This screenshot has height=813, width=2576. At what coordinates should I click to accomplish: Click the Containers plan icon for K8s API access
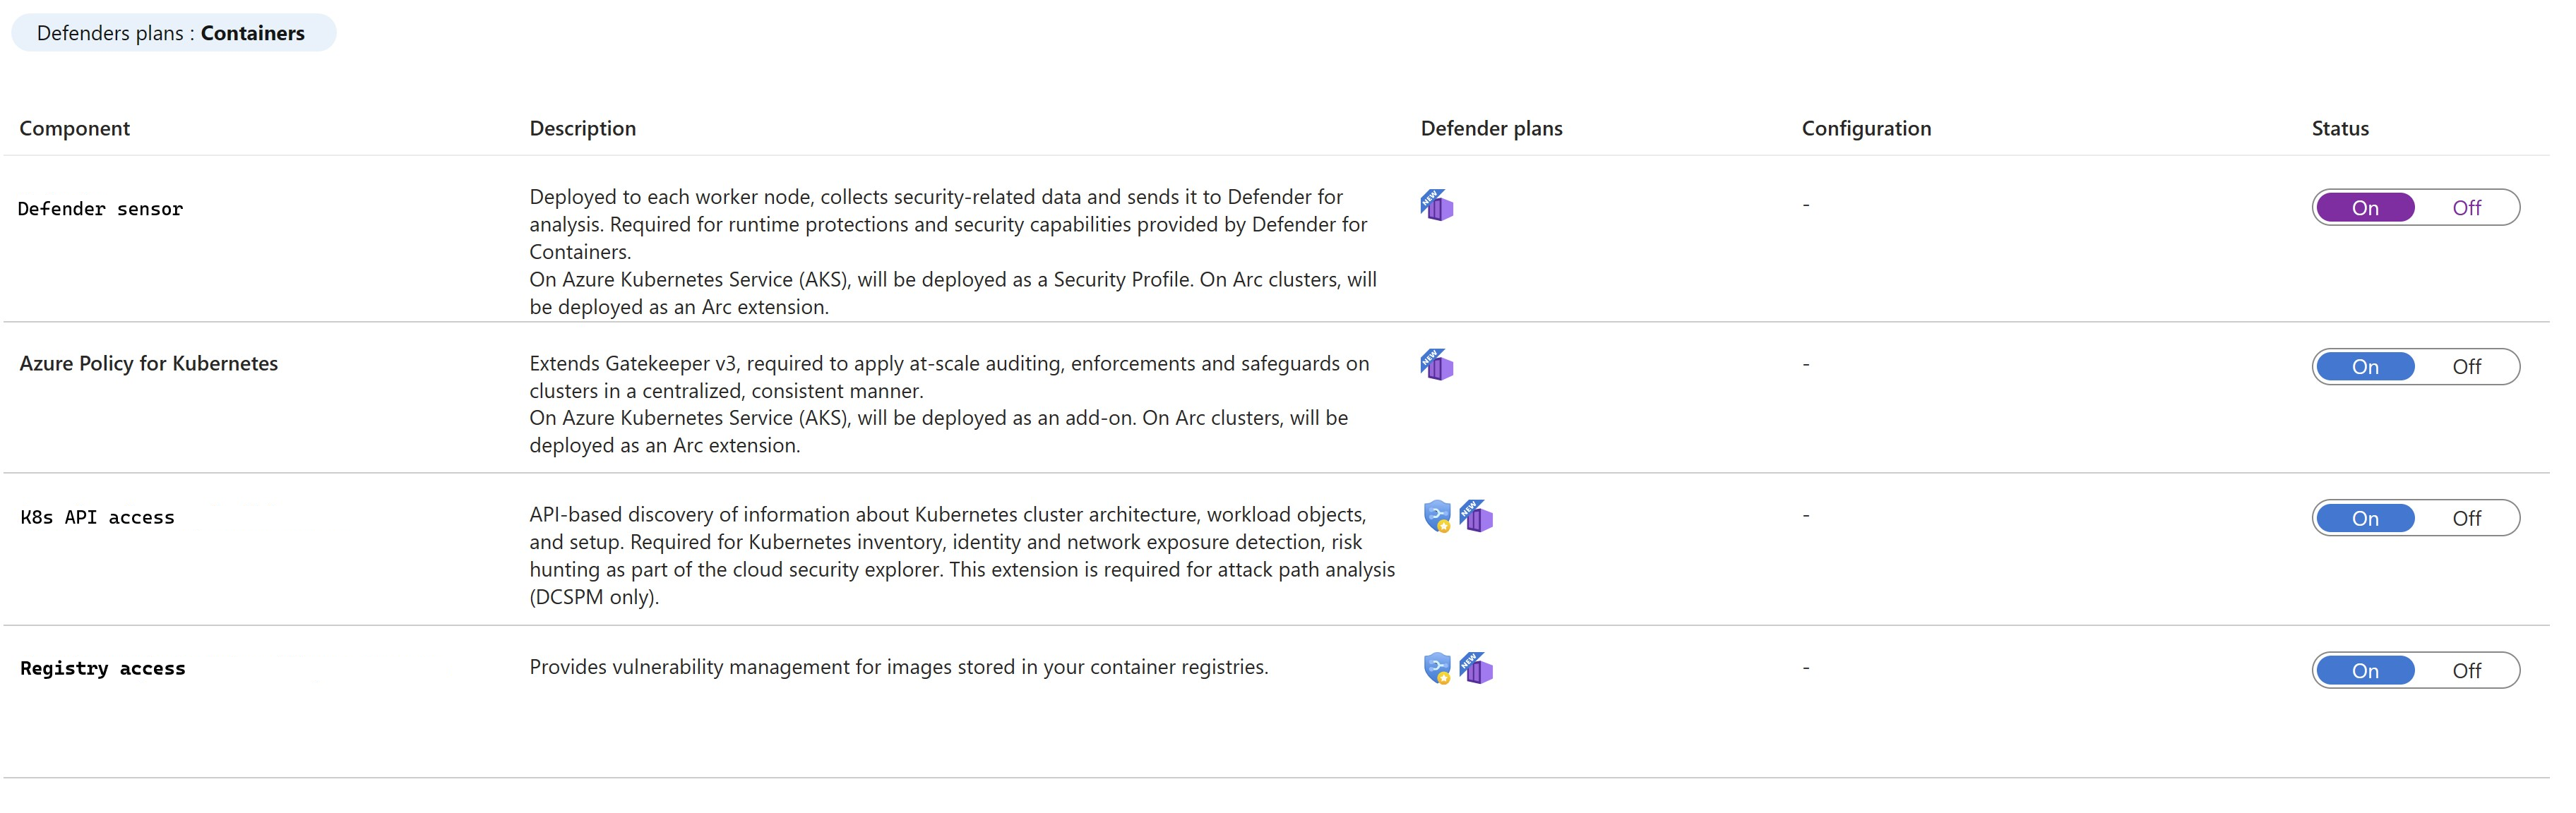click(1476, 516)
